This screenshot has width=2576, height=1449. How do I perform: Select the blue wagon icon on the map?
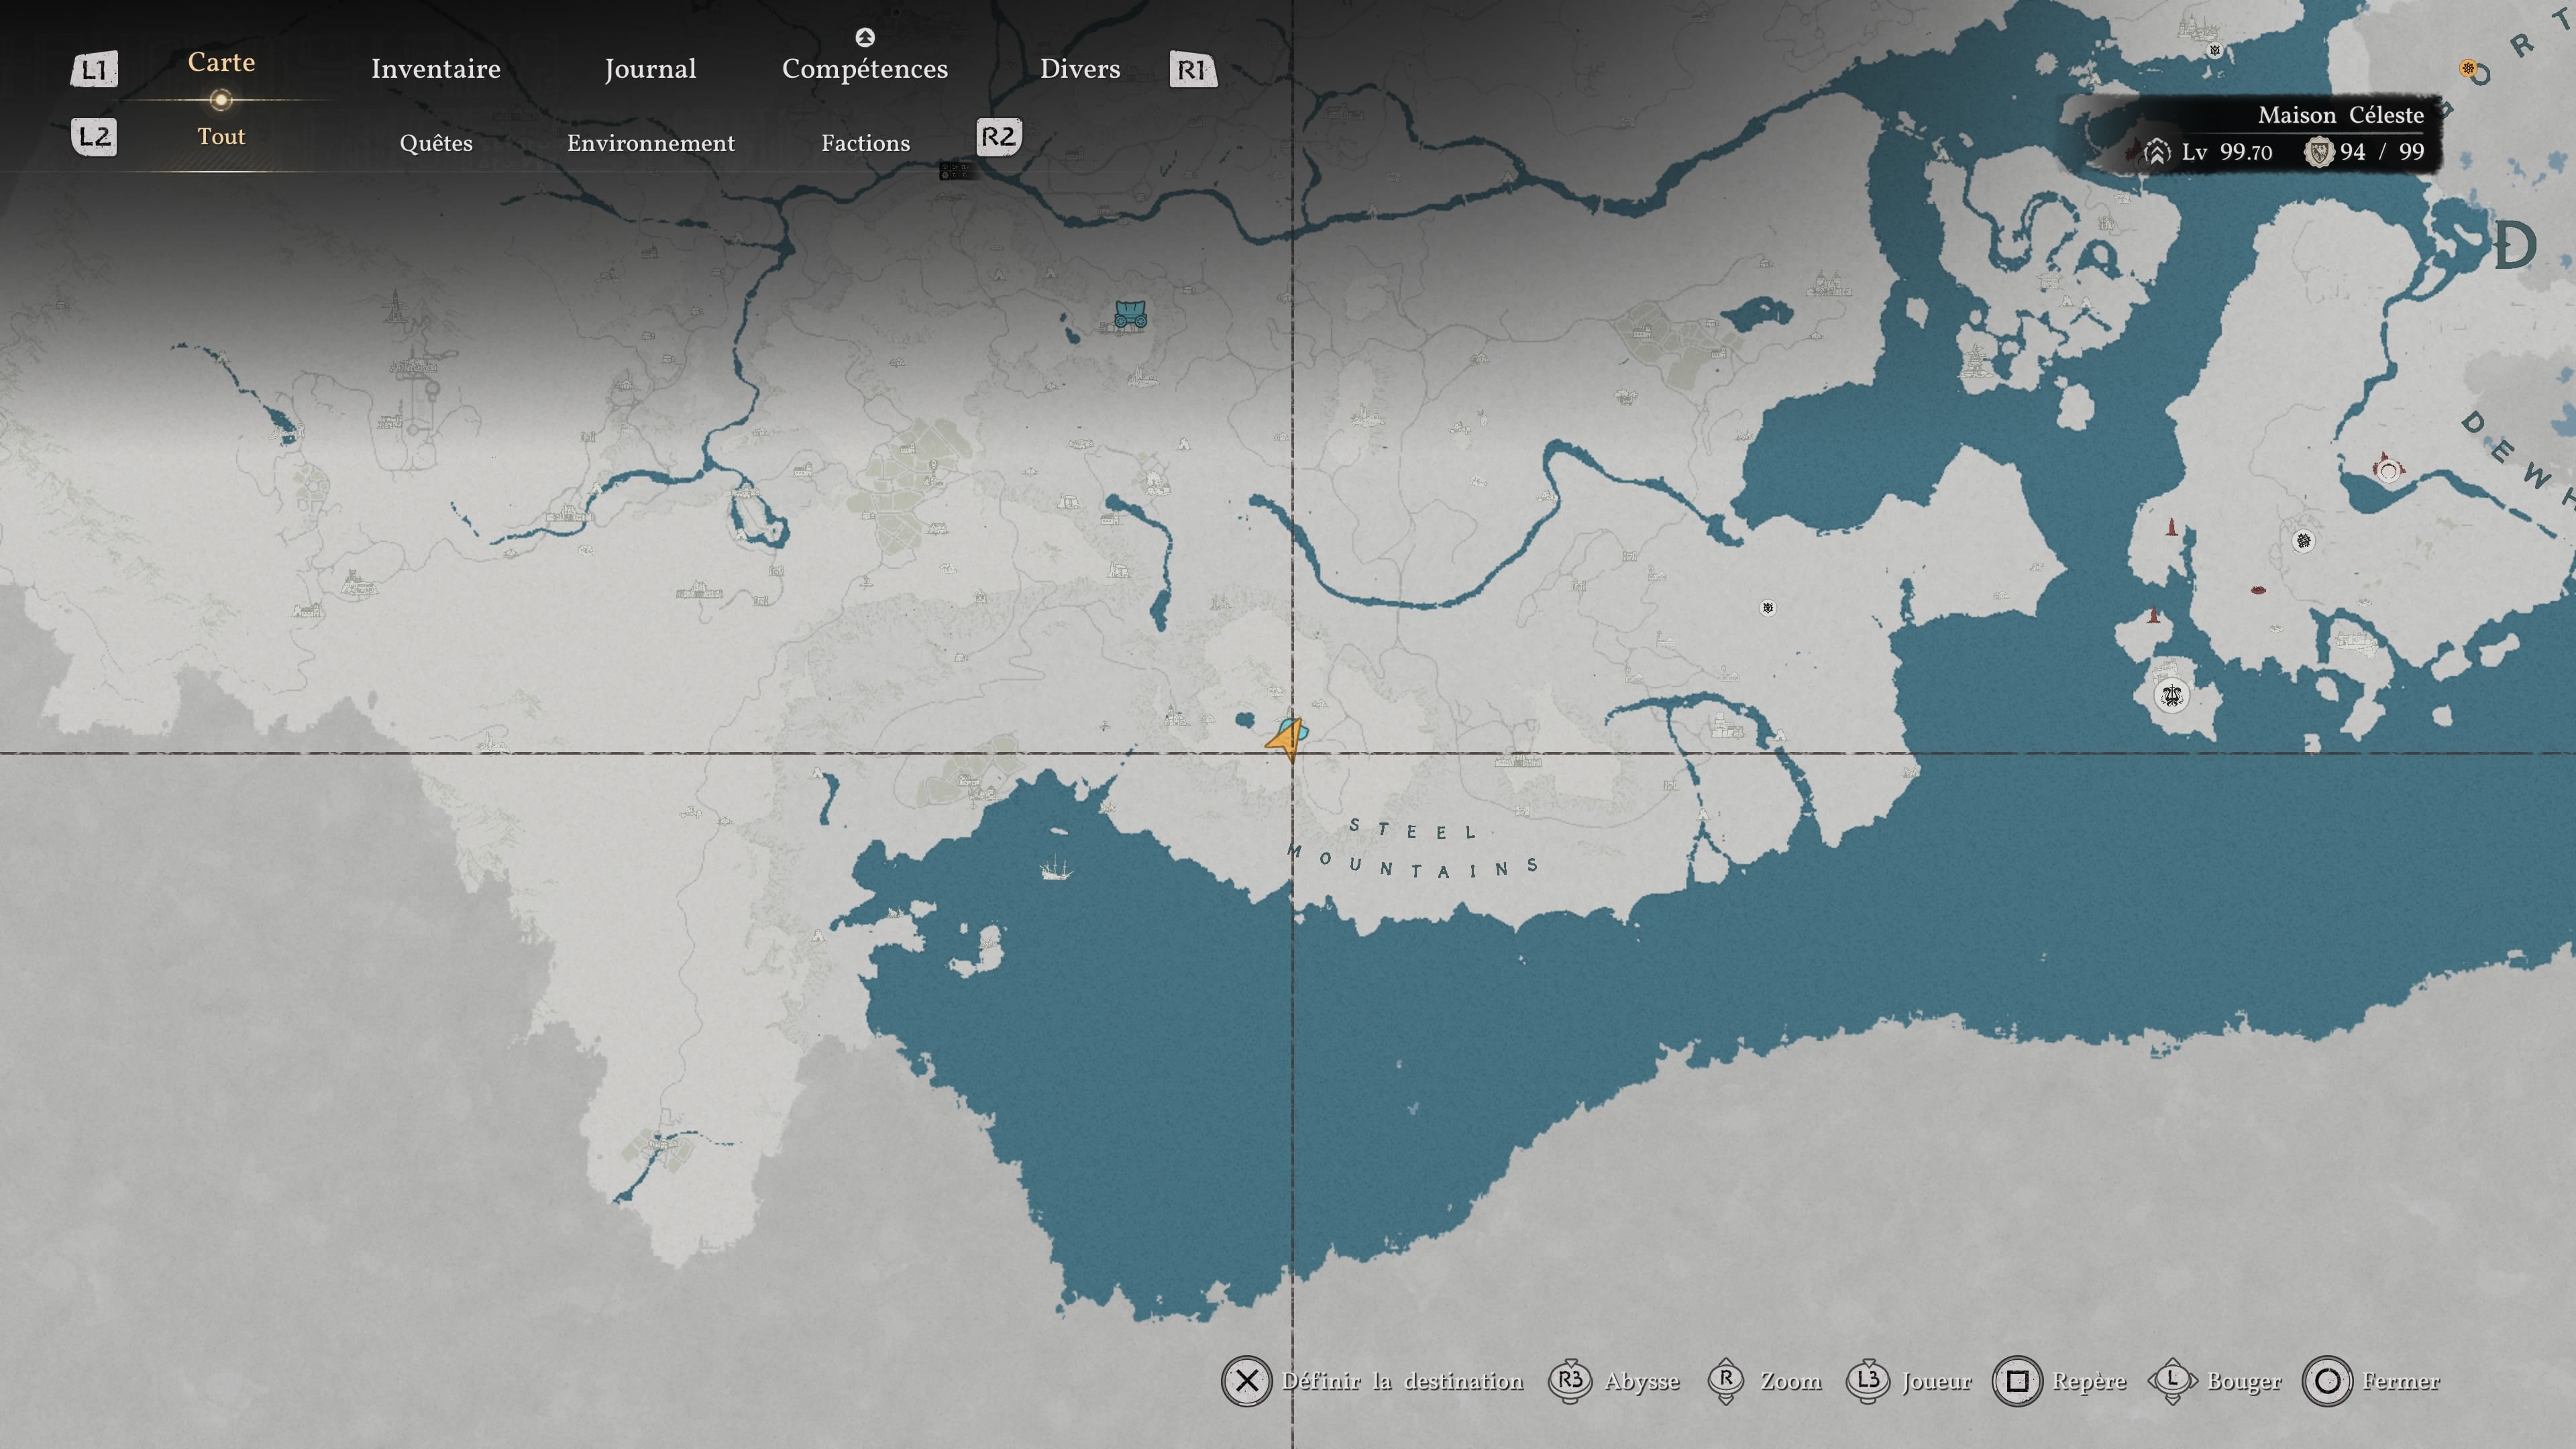pyautogui.click(x=1130, y=314)
